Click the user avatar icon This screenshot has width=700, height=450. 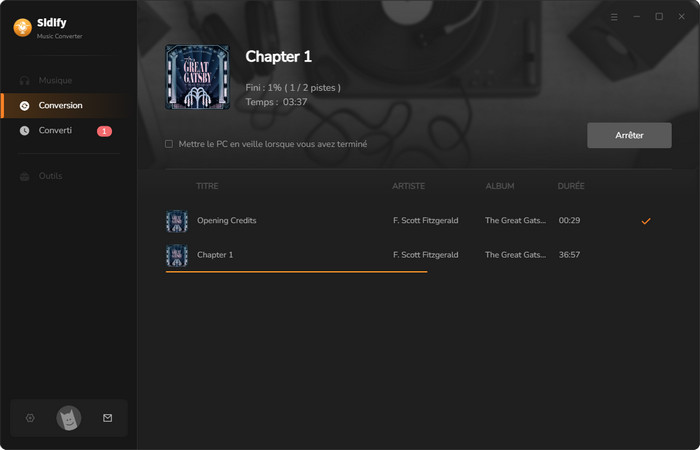(x=69, y=418)
